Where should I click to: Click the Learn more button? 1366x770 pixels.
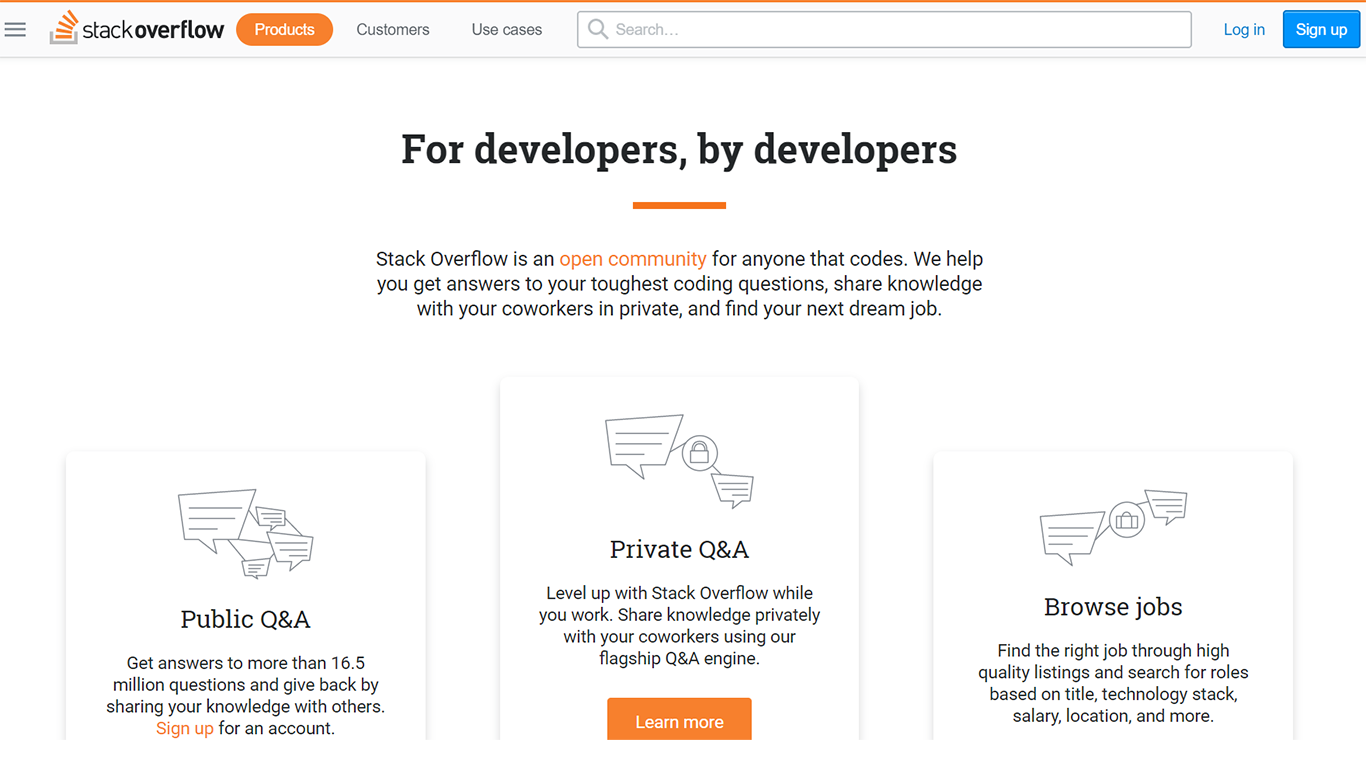pyautogui.click(x=679, y=720)
